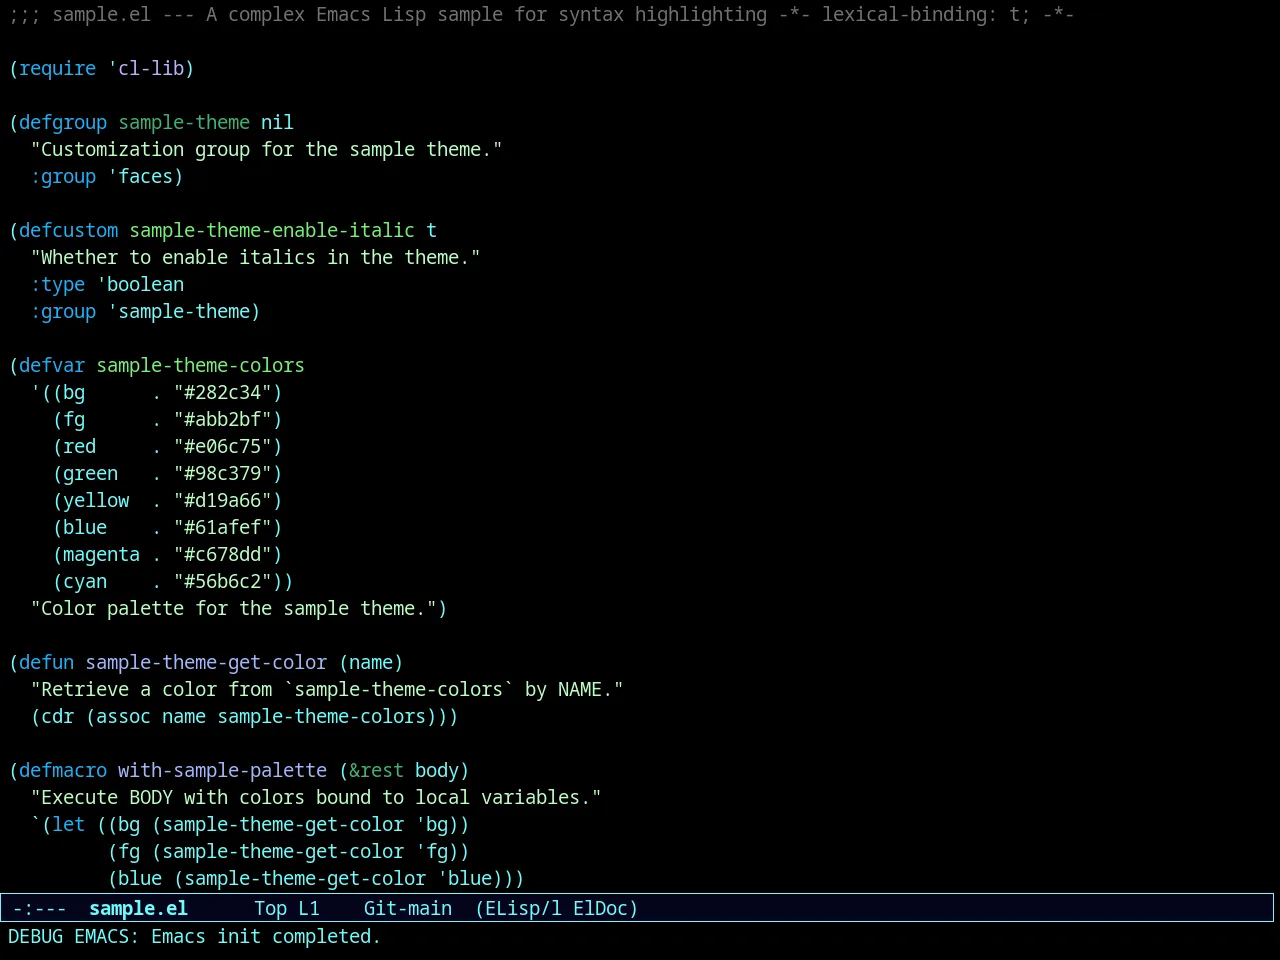Click 'with-sample-palette' macro name
The image size is (1280, 960).
tap(222, 770)
